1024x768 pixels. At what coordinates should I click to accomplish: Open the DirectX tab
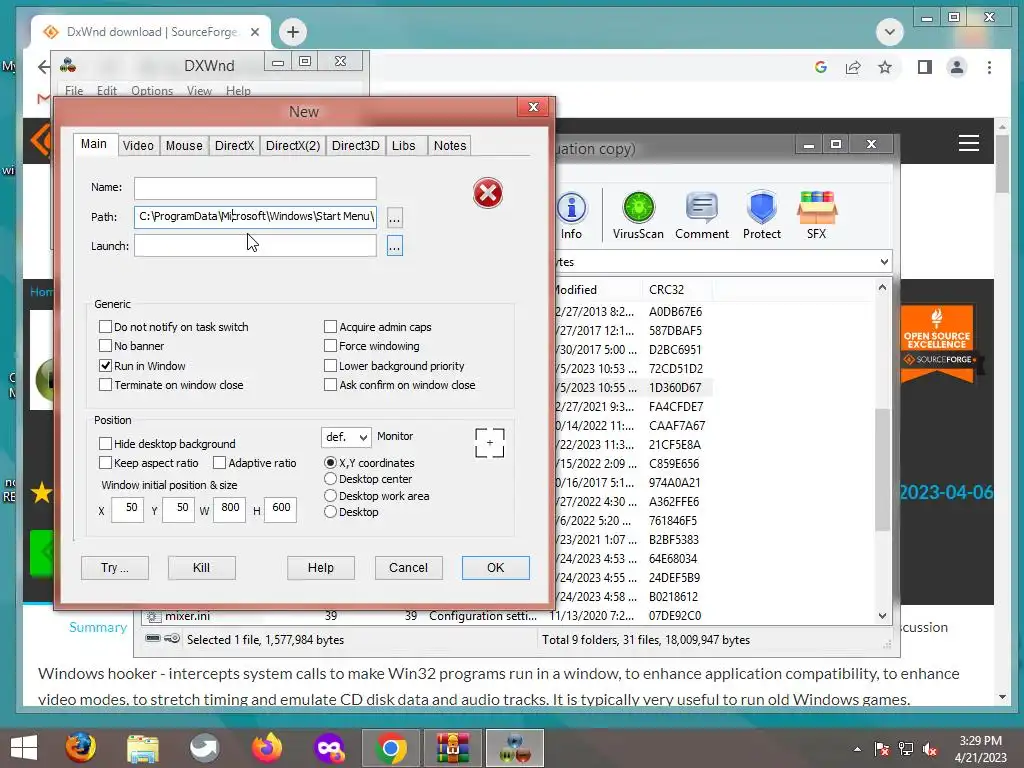pos(234,146)
